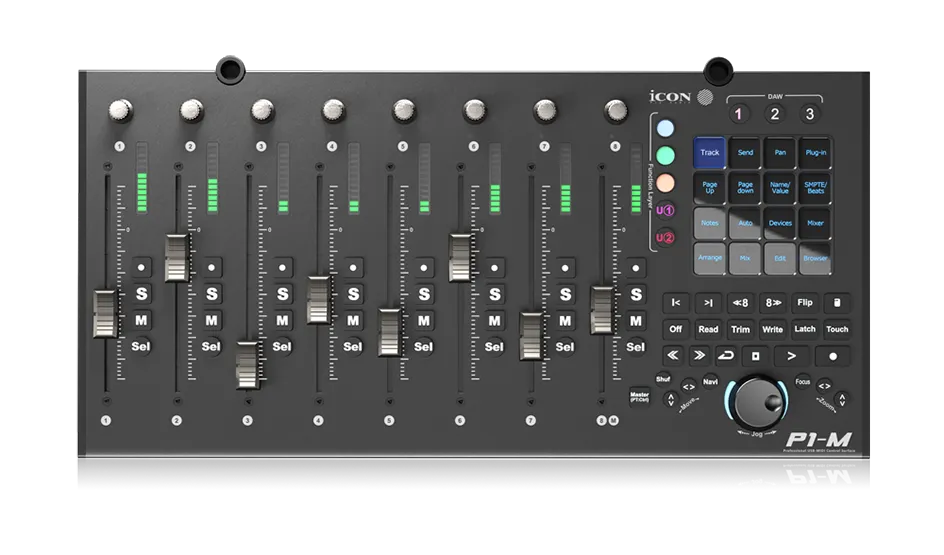
Task: Tap the Browser touchscreen pad
Action: [x=815, y=258]
